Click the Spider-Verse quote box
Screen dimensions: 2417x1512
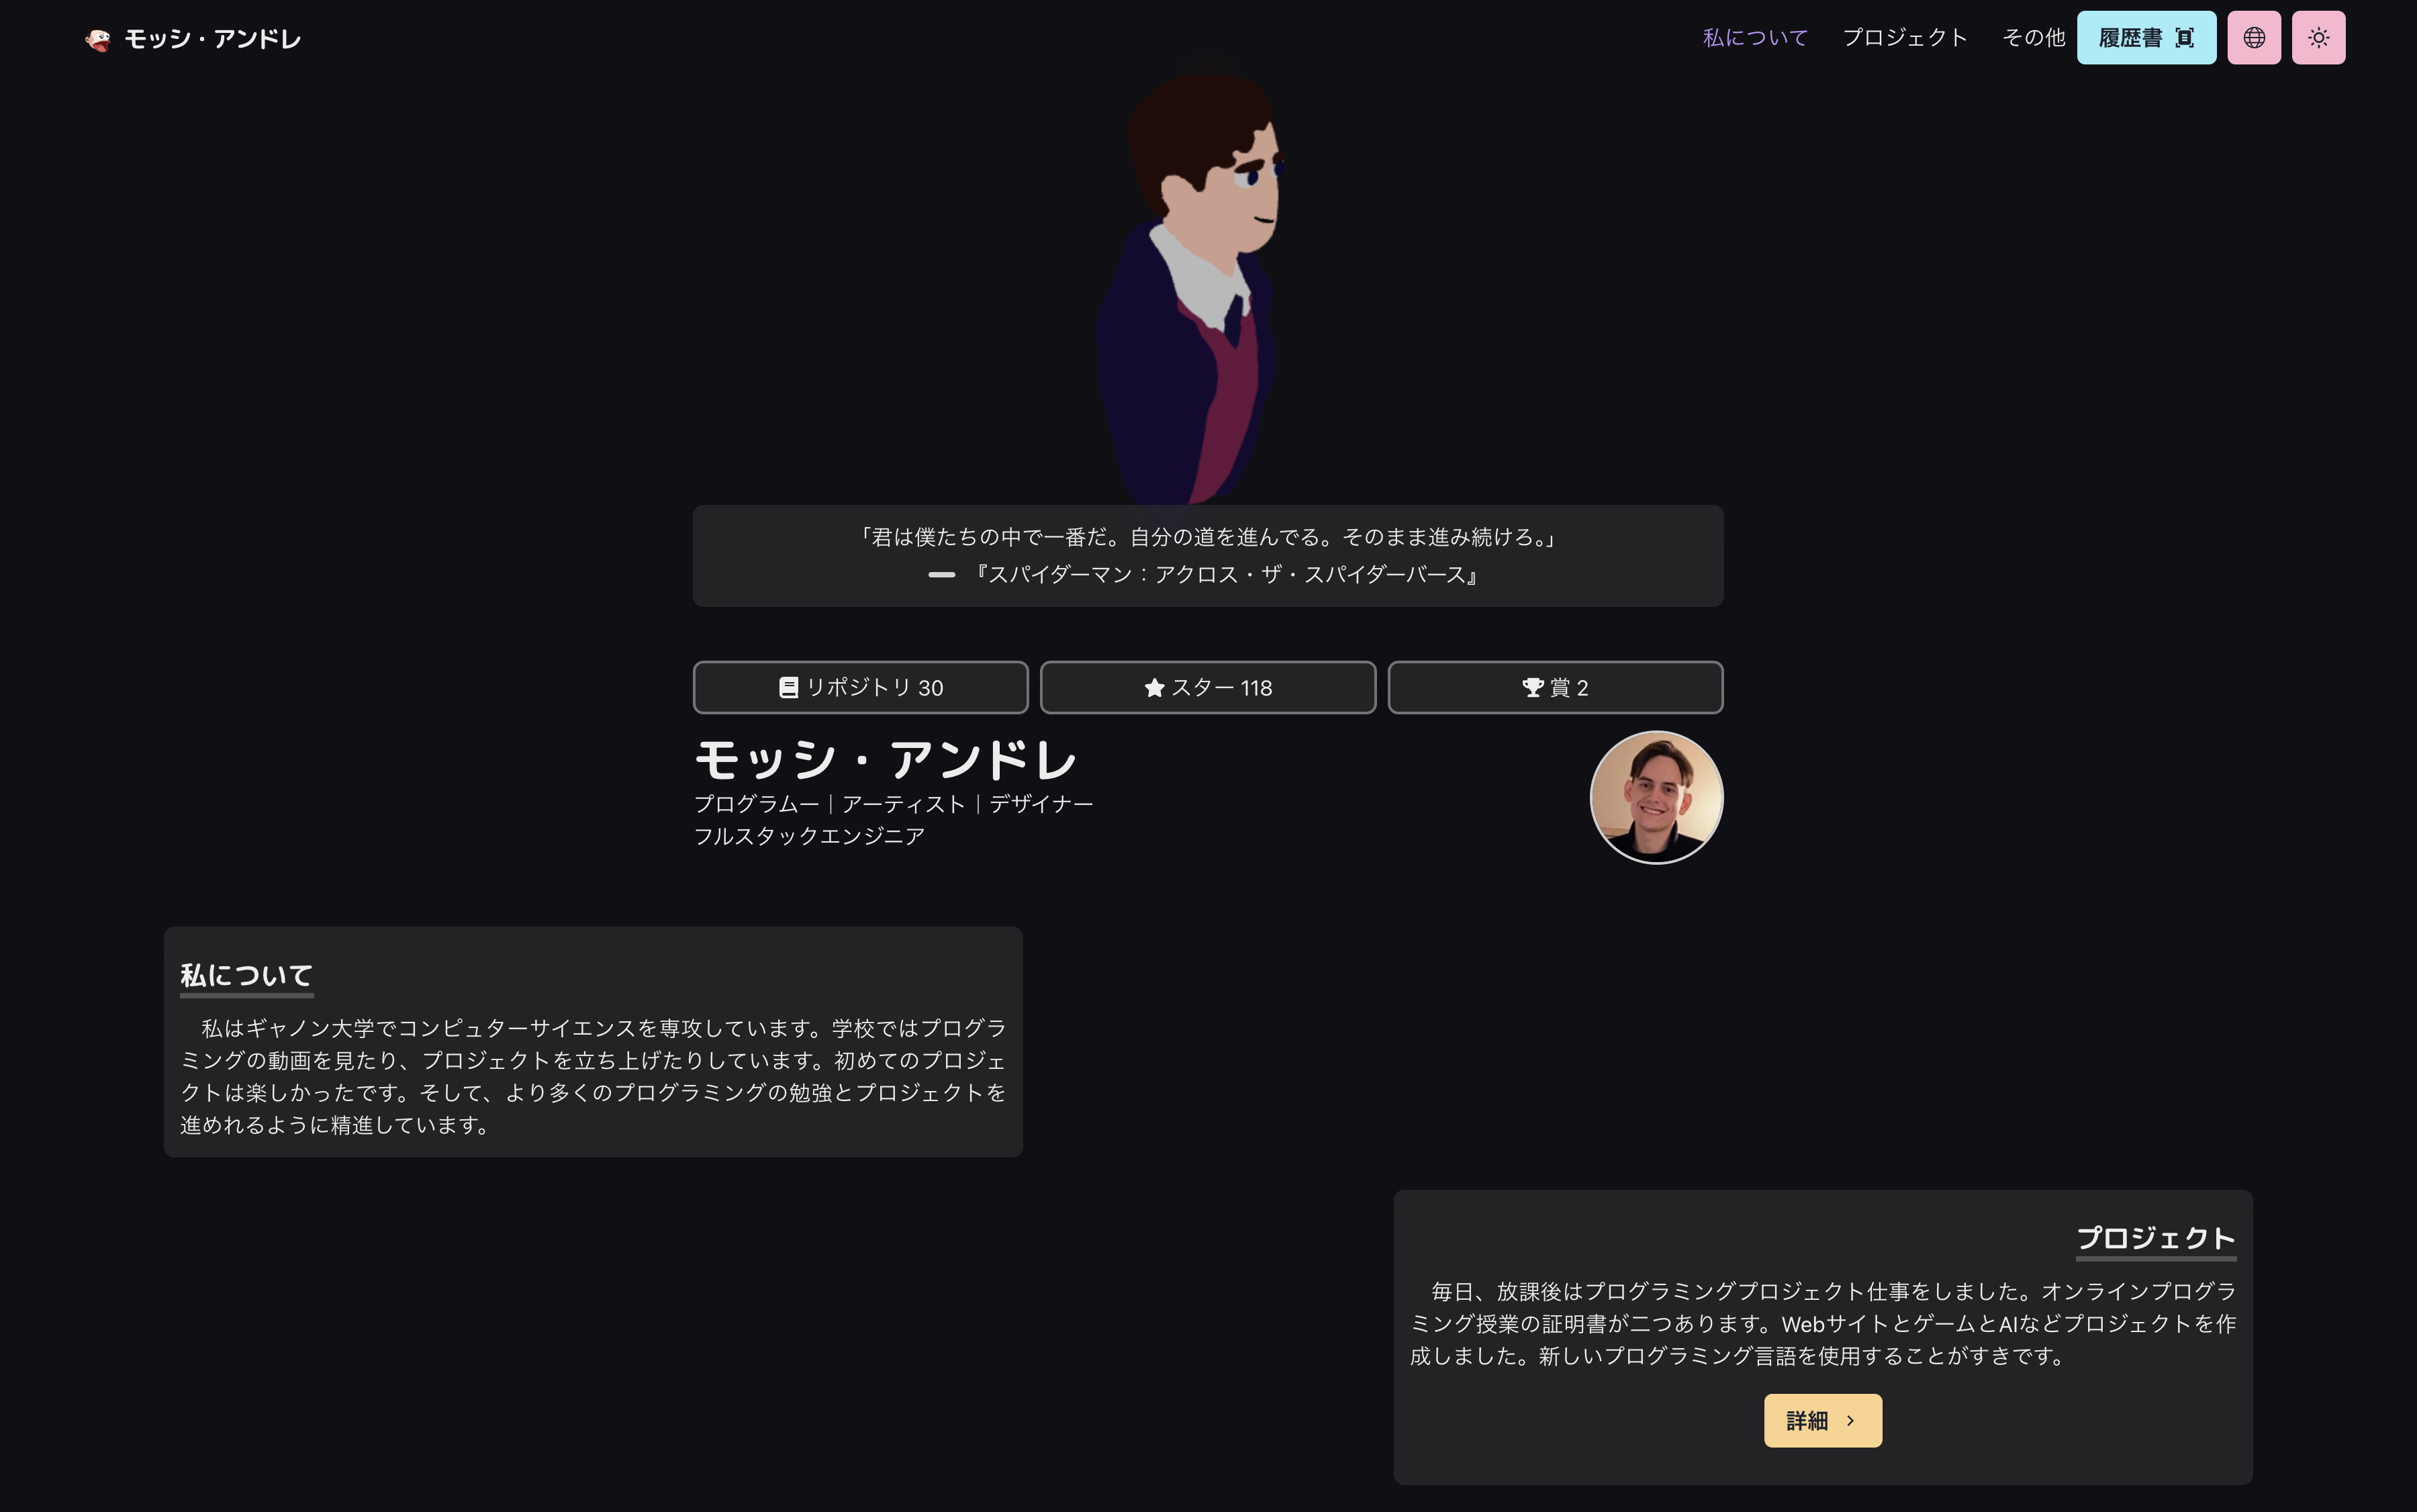[x=1207, y=556]
